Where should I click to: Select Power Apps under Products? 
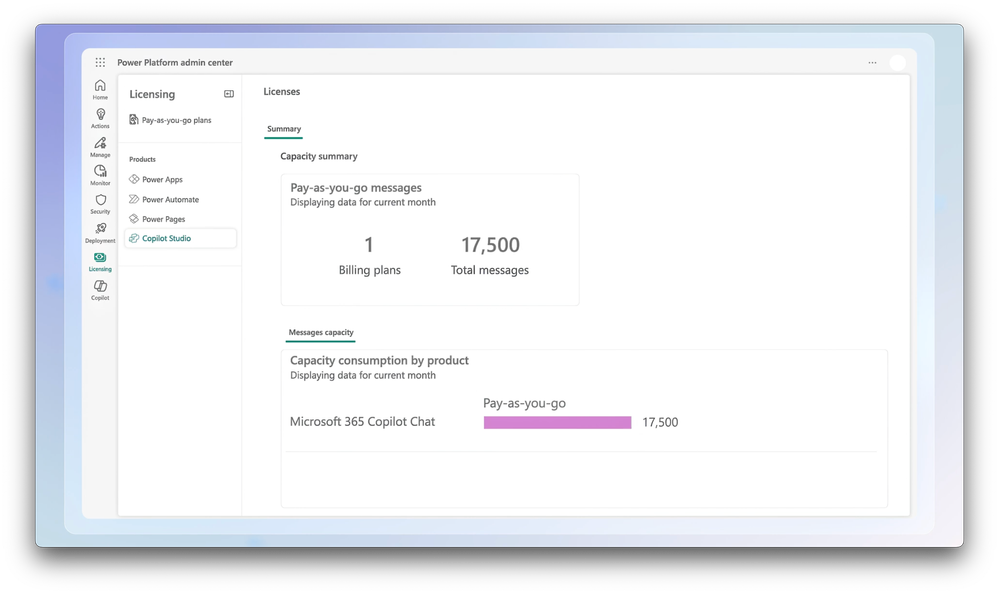[x=162, y=180]
